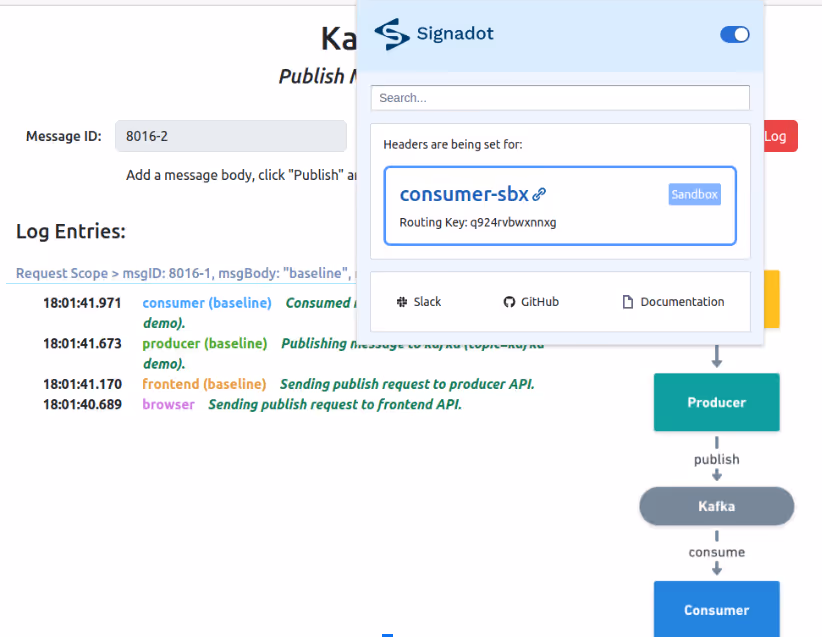The height and width of the screenshot is (637, 822).
Task: Turn off the Signadot extension toggle
Action: (734, 35)
